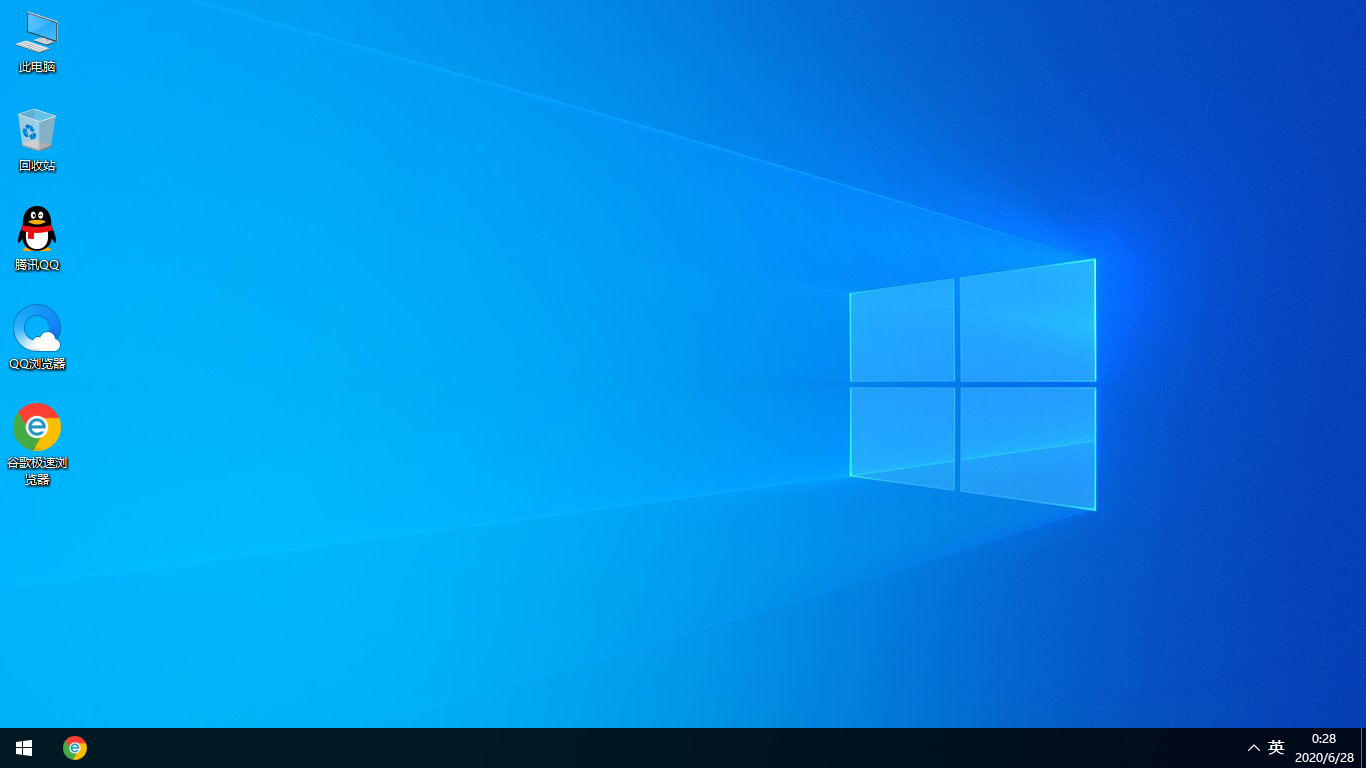The height and width of the screenshot is (768, 1366).
Task: Expand the hidden system tray icons
Action: point(1253,748)
